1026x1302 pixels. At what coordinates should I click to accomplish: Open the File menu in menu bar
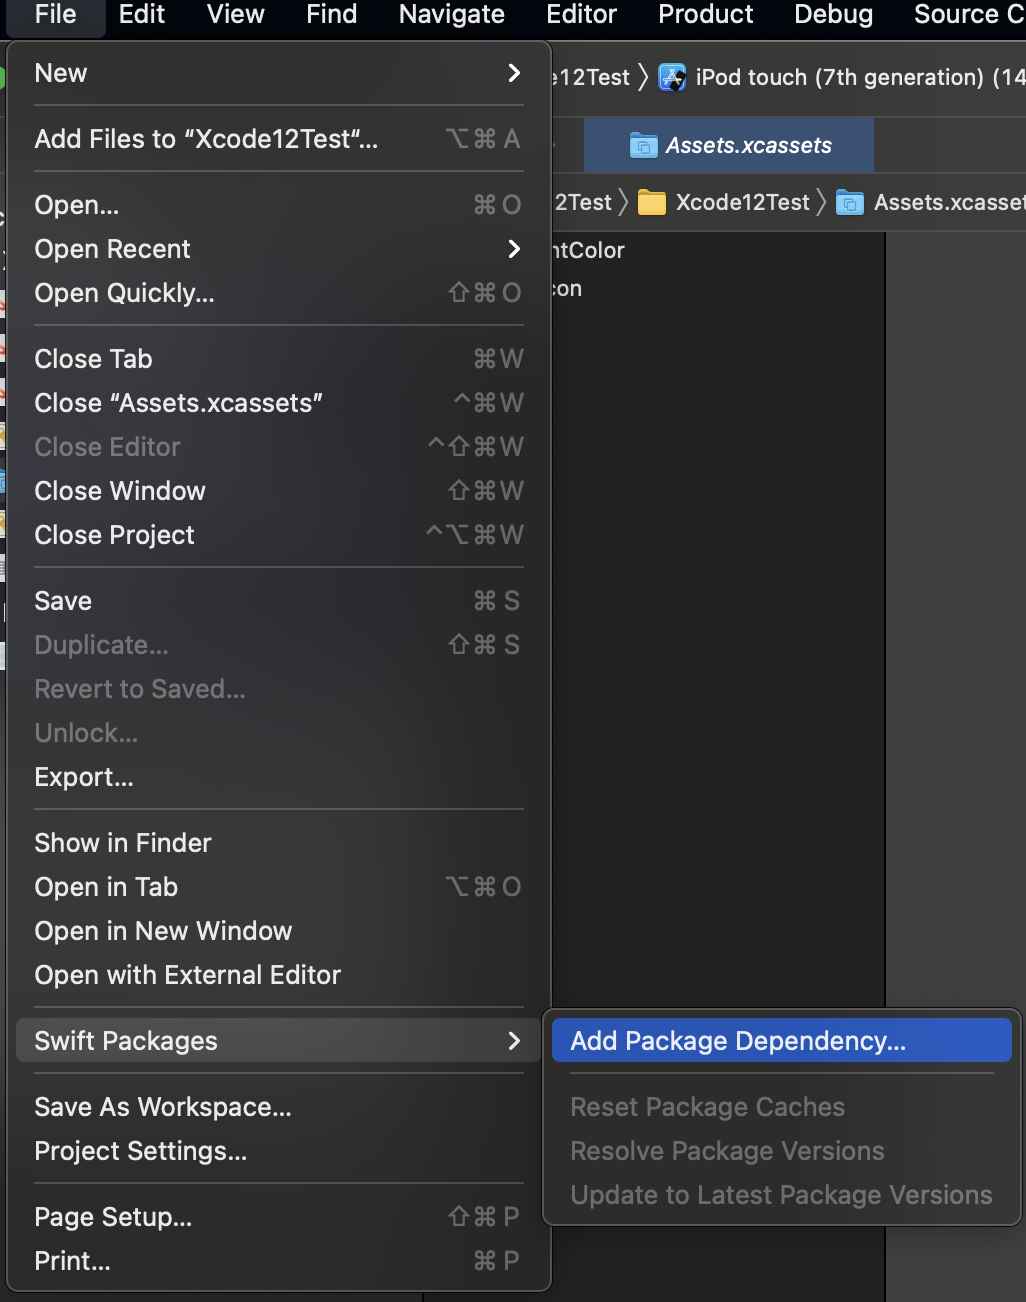point(55,15)
